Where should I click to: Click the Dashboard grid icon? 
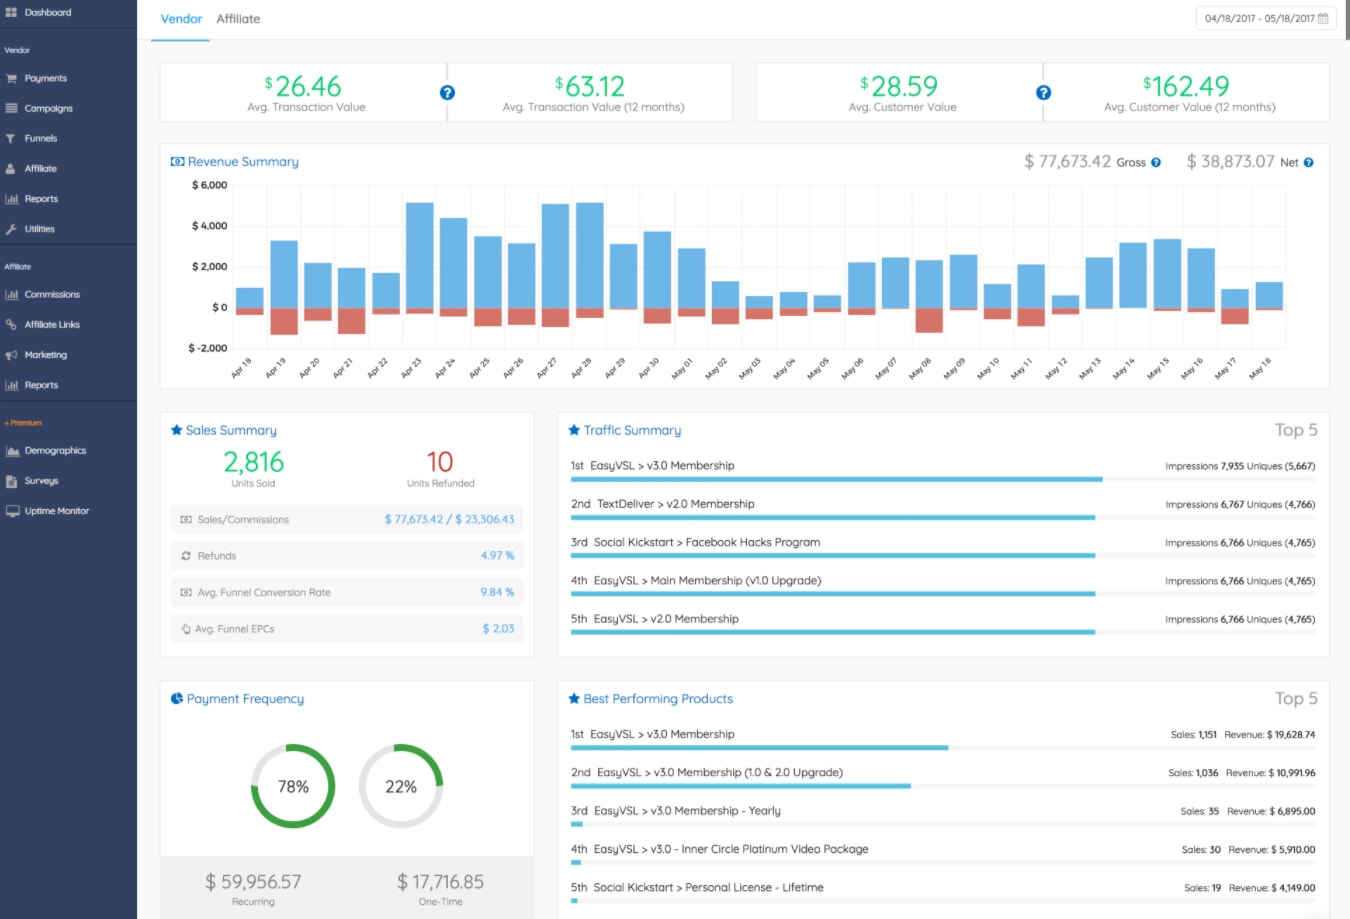click(x=12, y=13)
